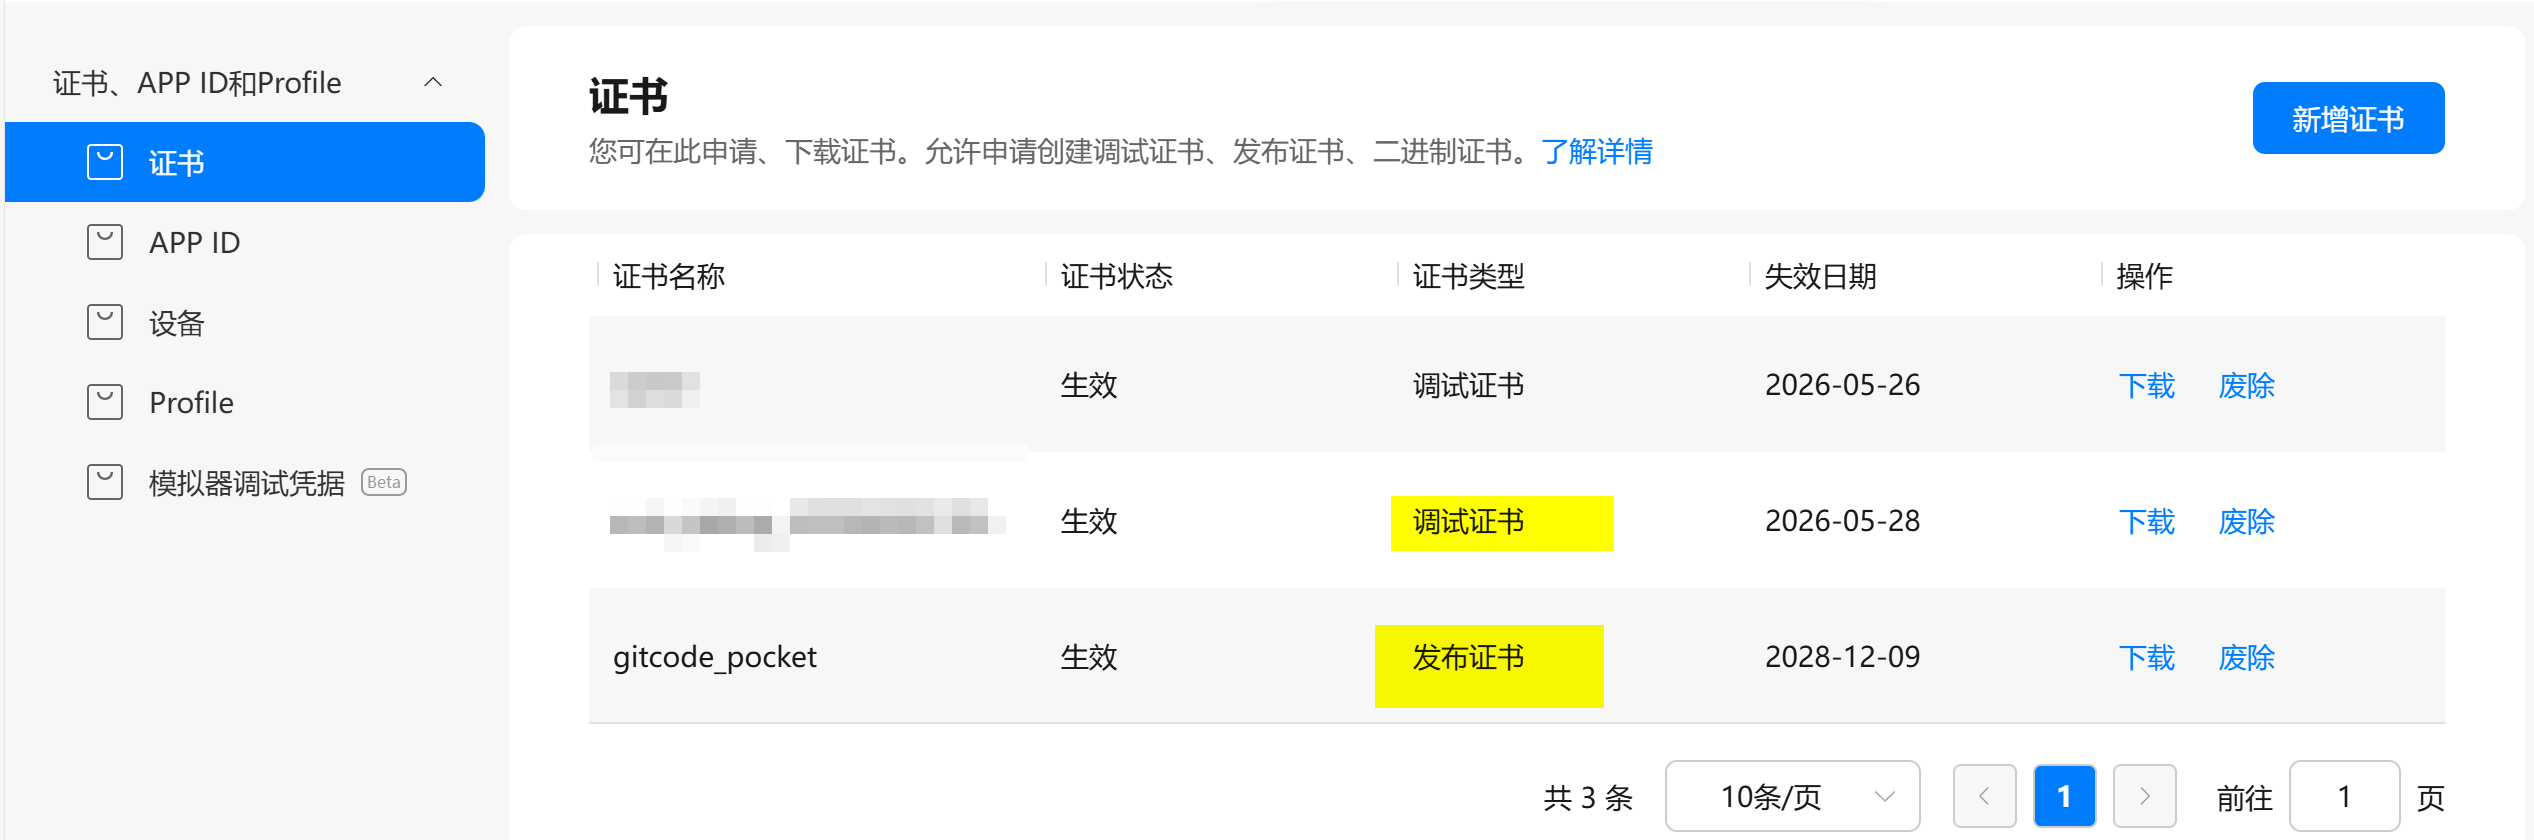Download the gitcode_pocket certificate
This screenshot has width=2534, height=840.
click(x=2146, y=657)
